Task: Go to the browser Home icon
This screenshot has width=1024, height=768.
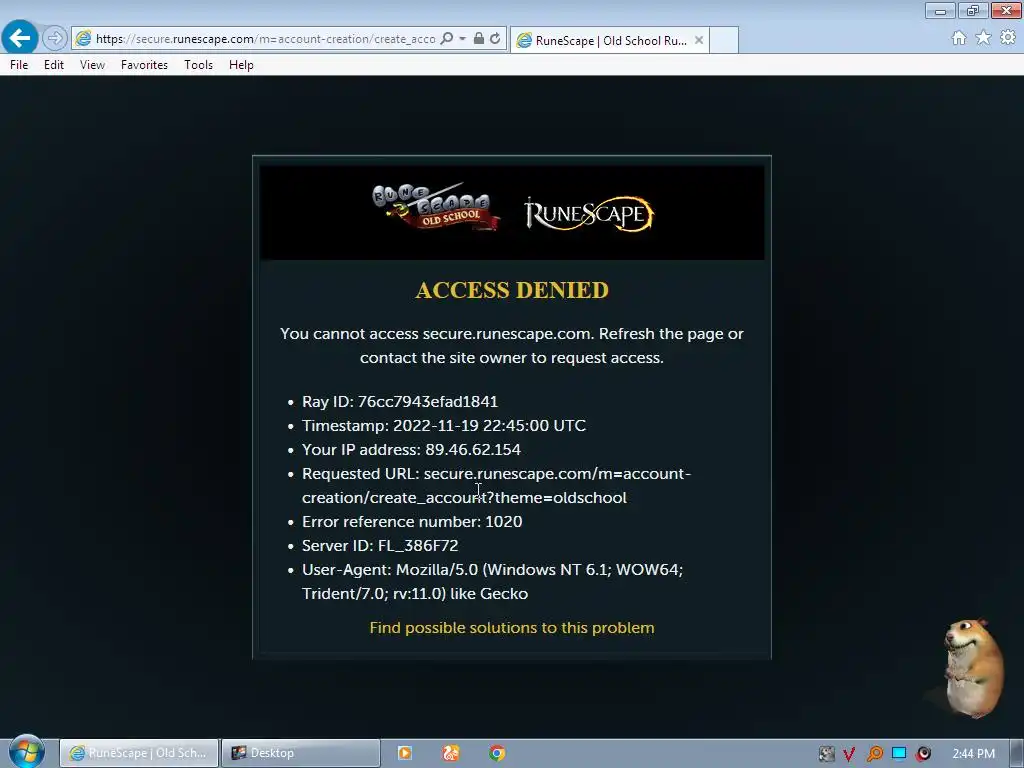Action: (x=959, y=38)
